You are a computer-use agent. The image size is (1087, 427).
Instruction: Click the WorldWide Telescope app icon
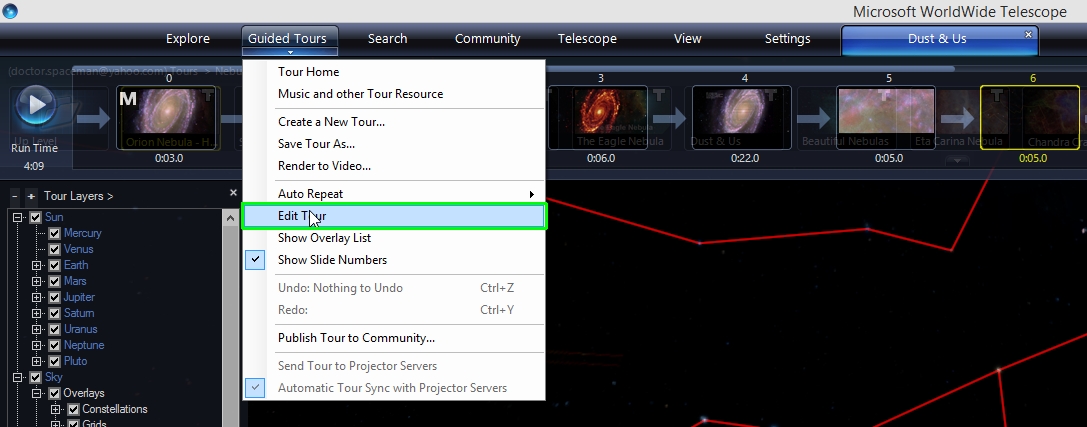pos(10,10)
